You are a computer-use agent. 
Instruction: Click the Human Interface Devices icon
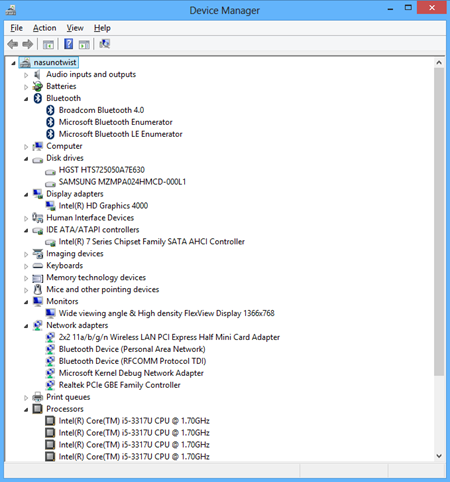tap(38, 218)
